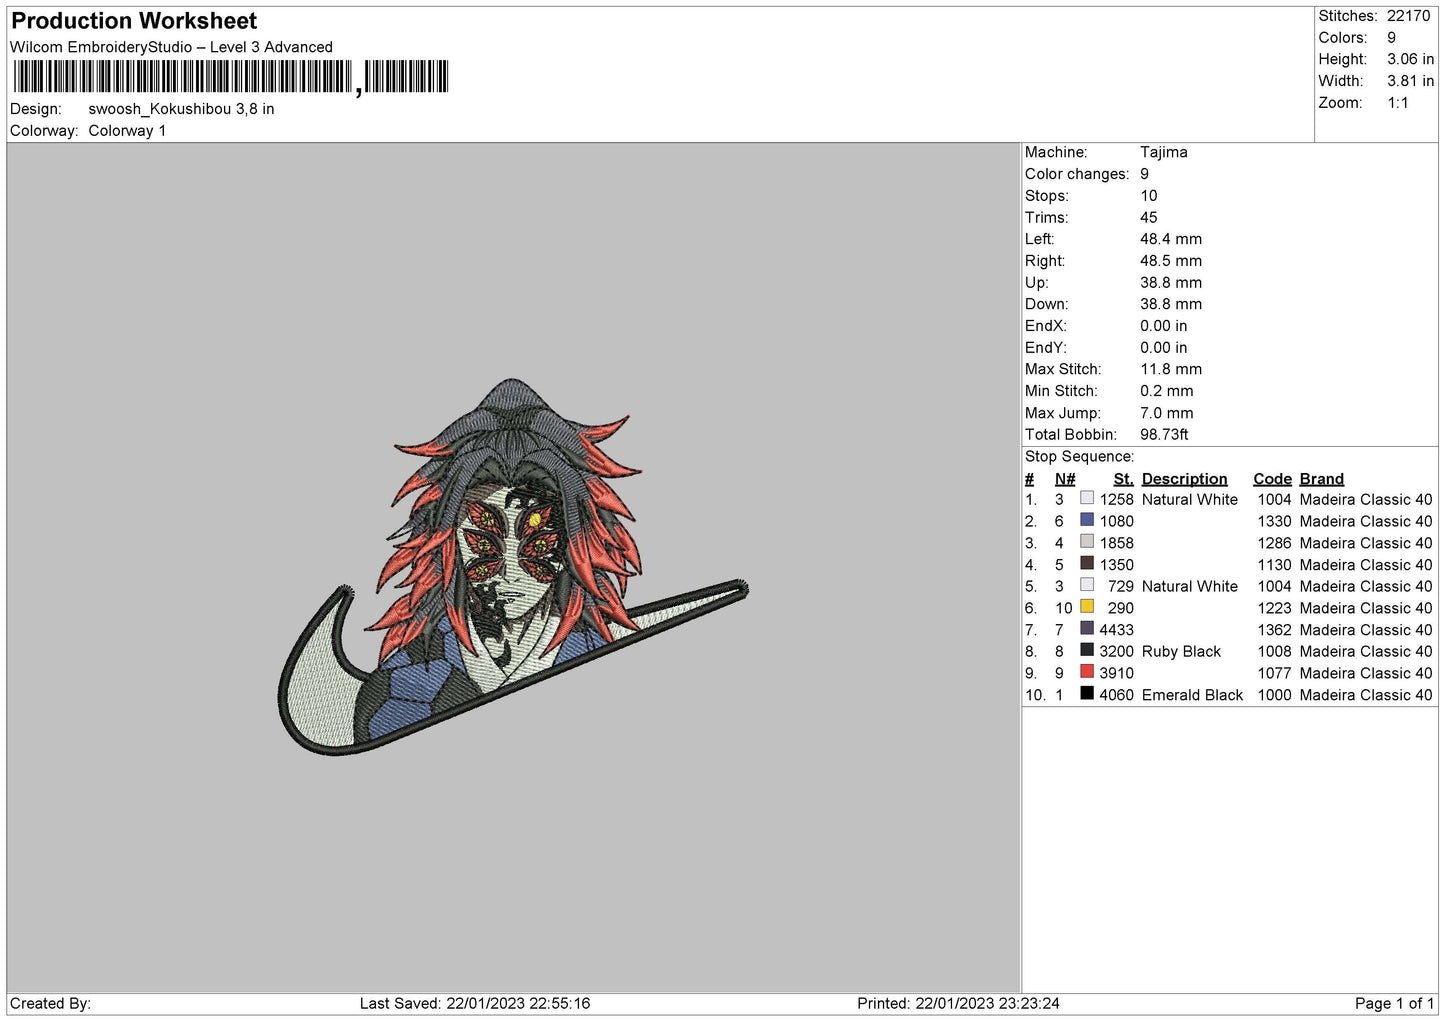Click the Stop Sequence heading
This screenshot has height=1021, width=1445.
(1078, 457)
